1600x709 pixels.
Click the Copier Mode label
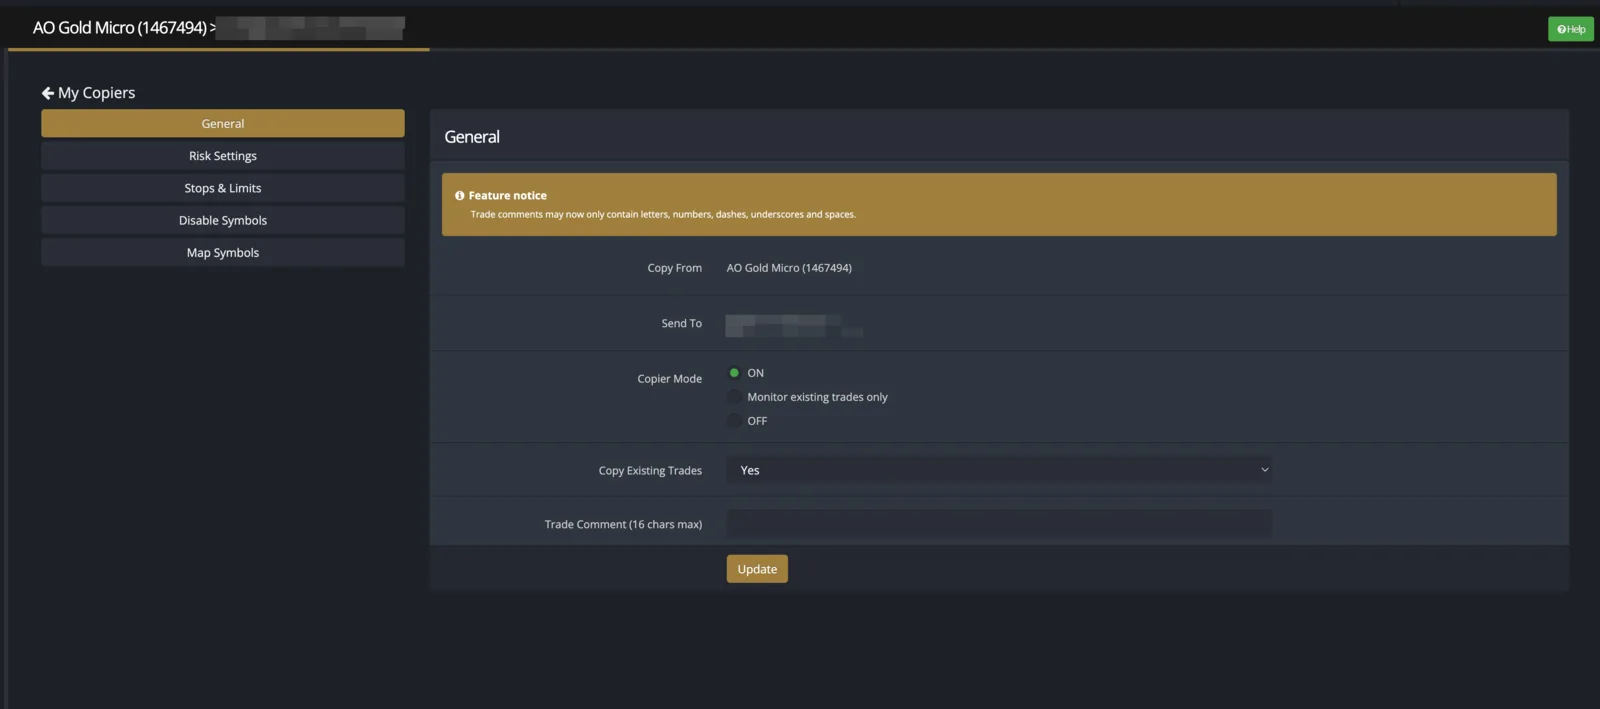click(669, 379)
